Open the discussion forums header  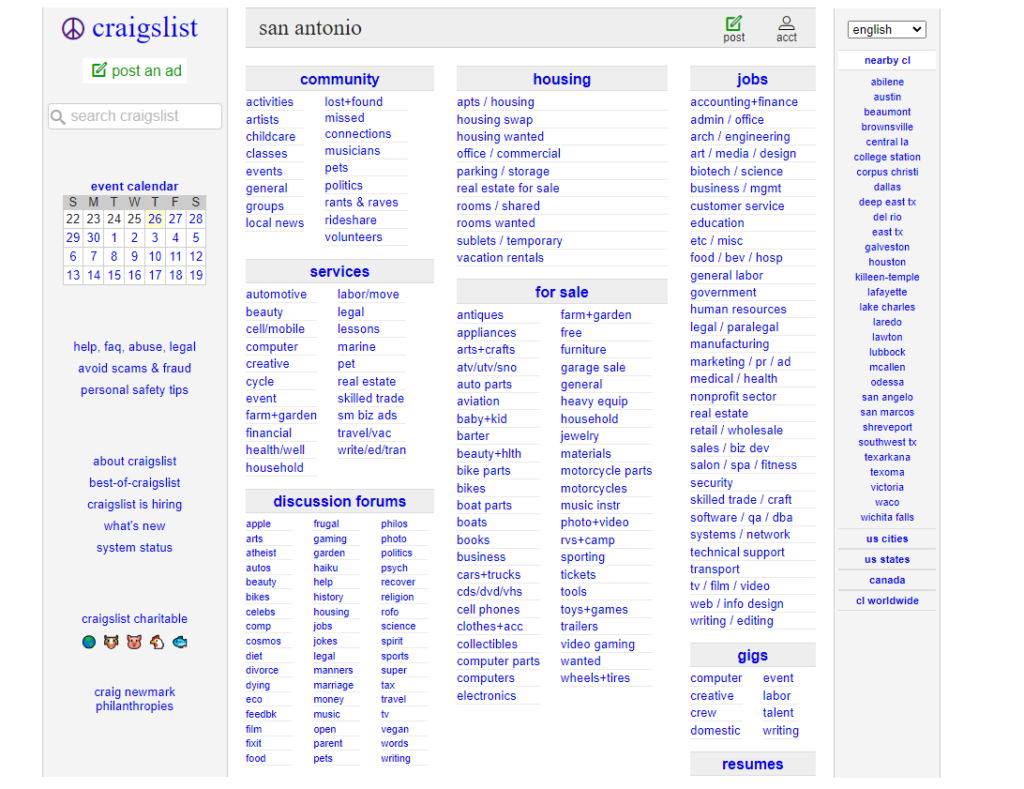[x=340, y=502]
